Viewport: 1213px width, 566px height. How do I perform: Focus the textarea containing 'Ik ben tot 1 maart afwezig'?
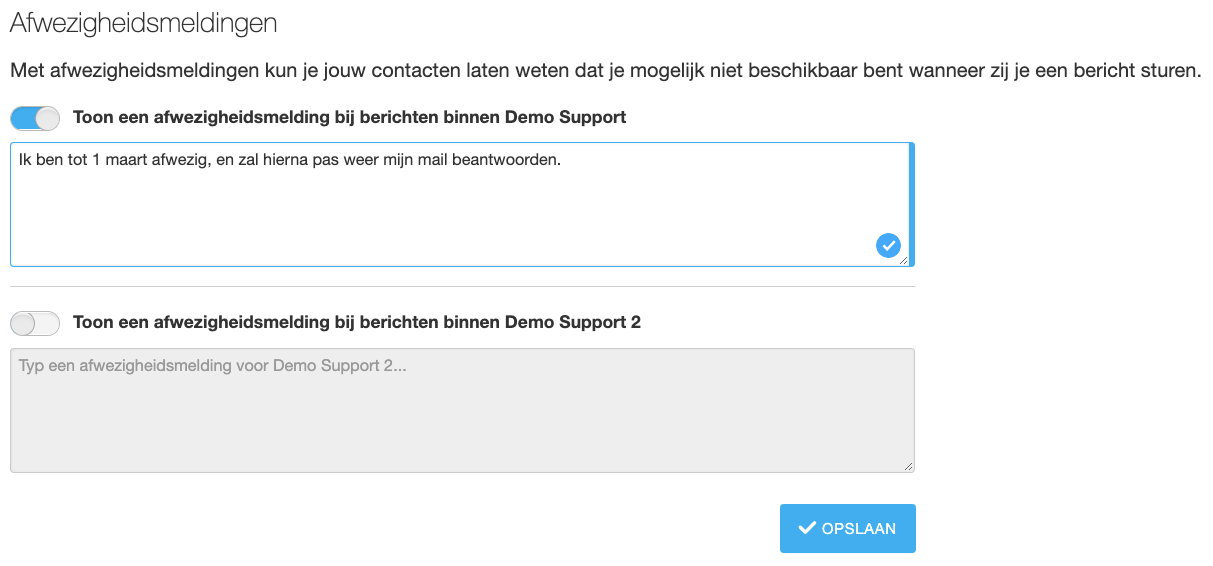pos(460,204)
